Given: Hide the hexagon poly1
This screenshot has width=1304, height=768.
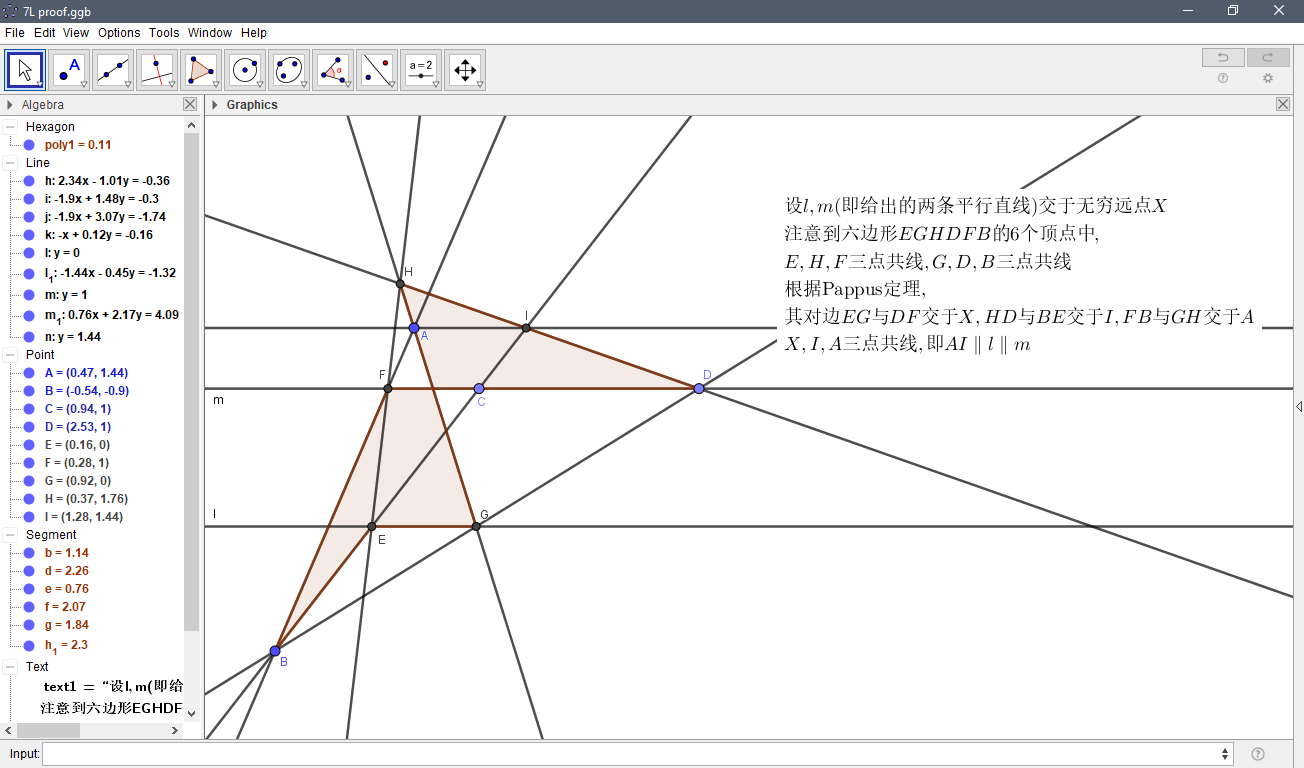Looking at the screenshot, I should (x=28, y=143).
